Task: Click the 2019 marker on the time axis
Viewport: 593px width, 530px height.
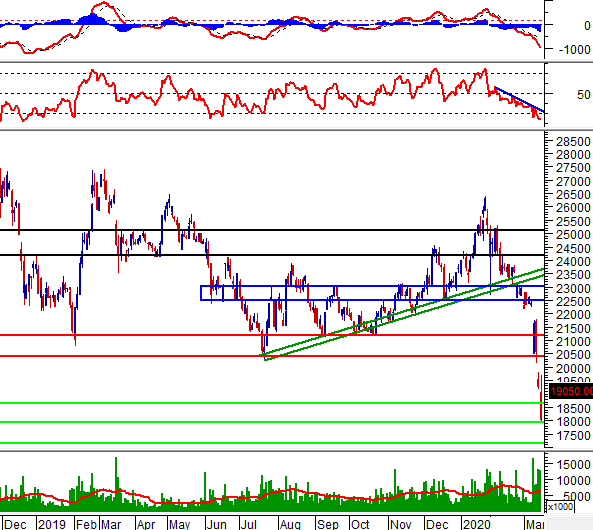Action: point(52,524)
